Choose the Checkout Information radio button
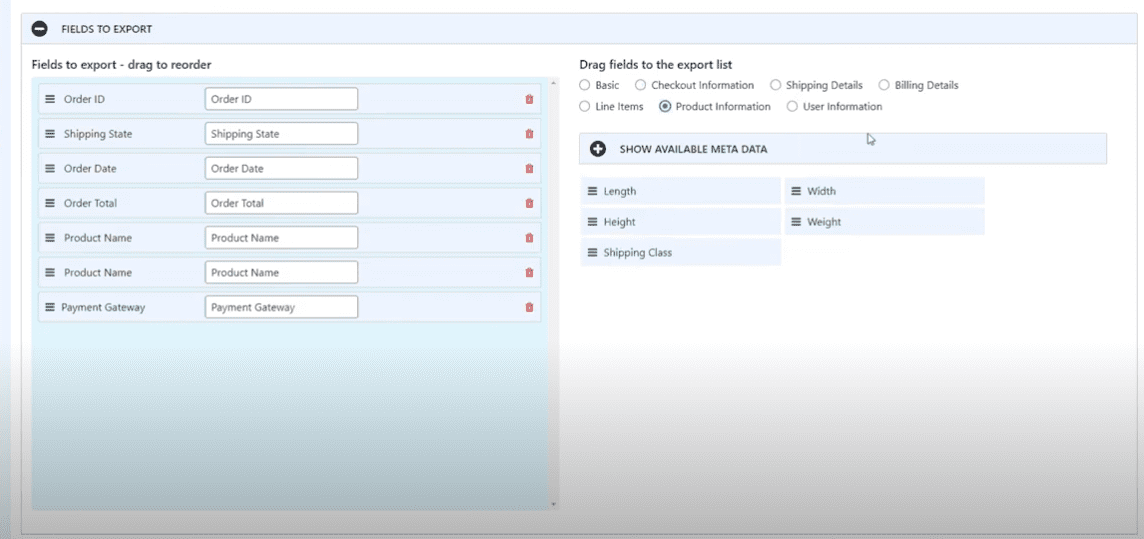 (x=641, y=86)
